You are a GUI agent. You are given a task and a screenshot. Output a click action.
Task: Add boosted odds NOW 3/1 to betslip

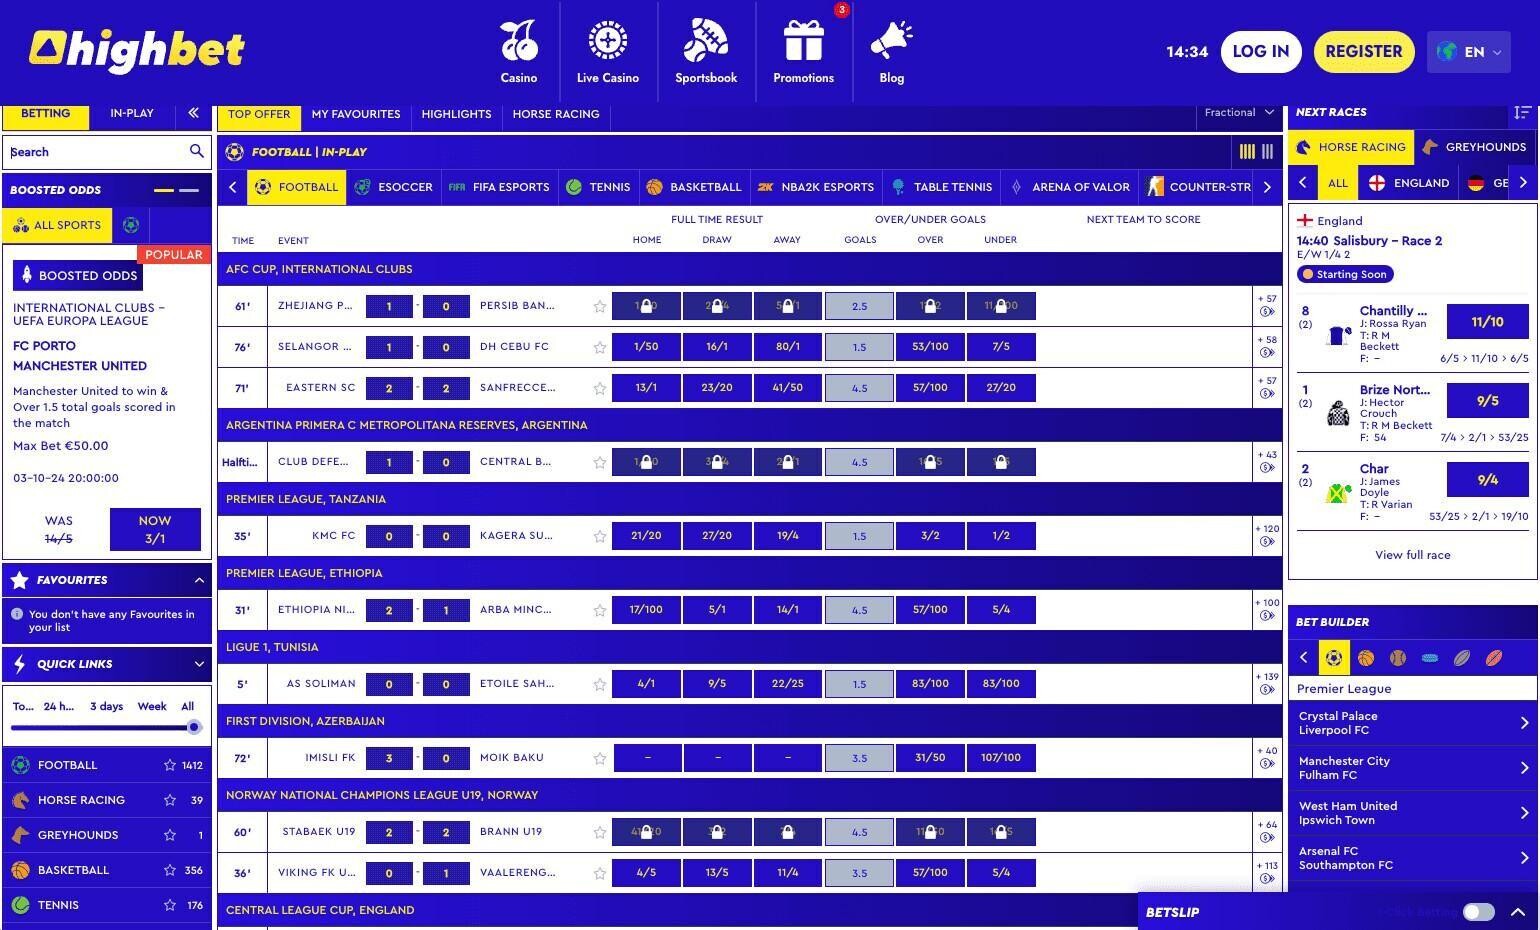155,529
